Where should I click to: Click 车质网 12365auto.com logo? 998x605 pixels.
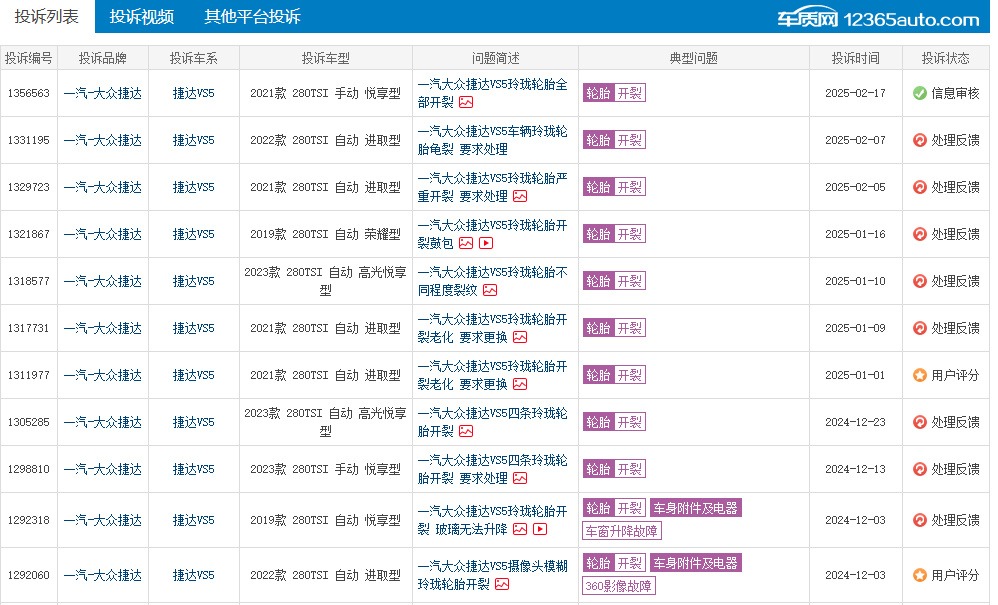pos(878,18)
